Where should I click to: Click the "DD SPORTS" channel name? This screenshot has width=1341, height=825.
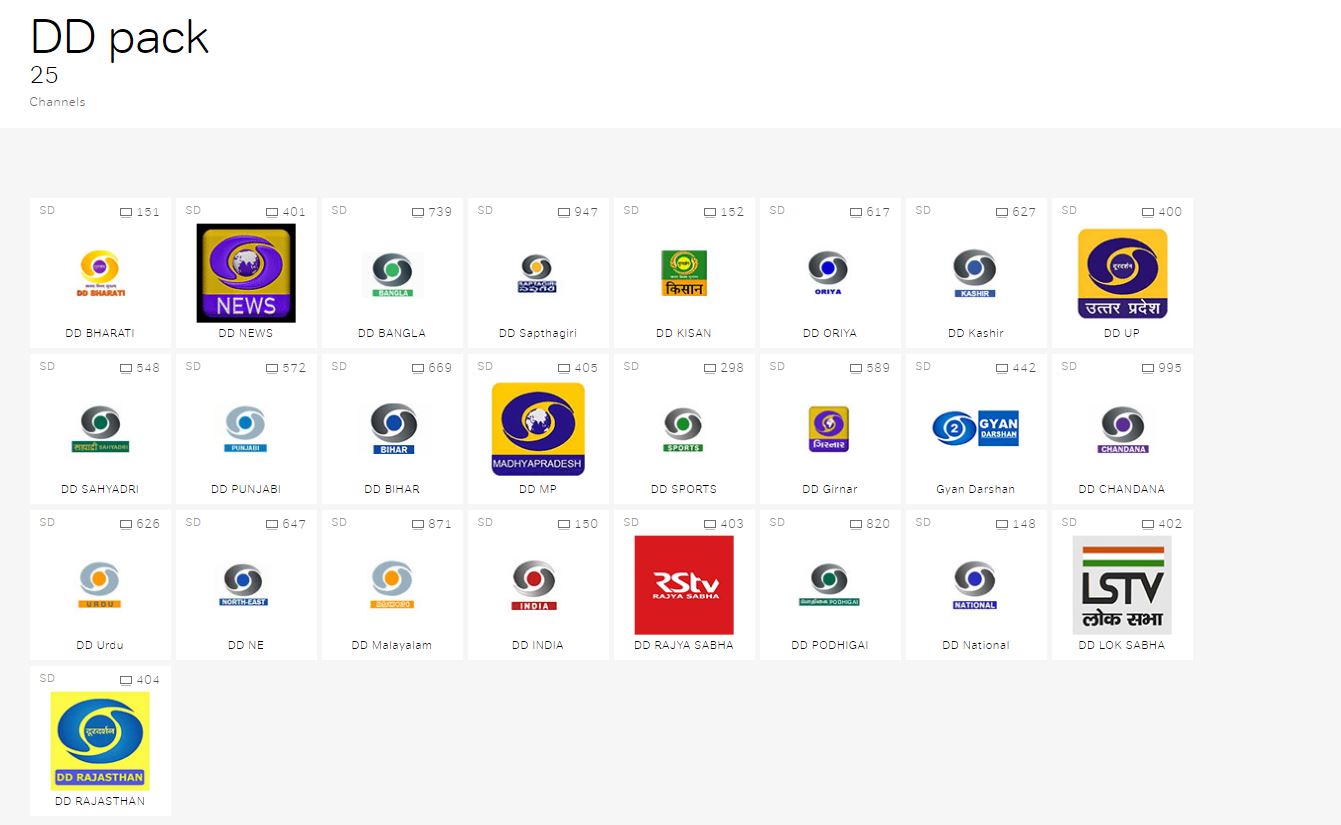[x=684, y=489]
